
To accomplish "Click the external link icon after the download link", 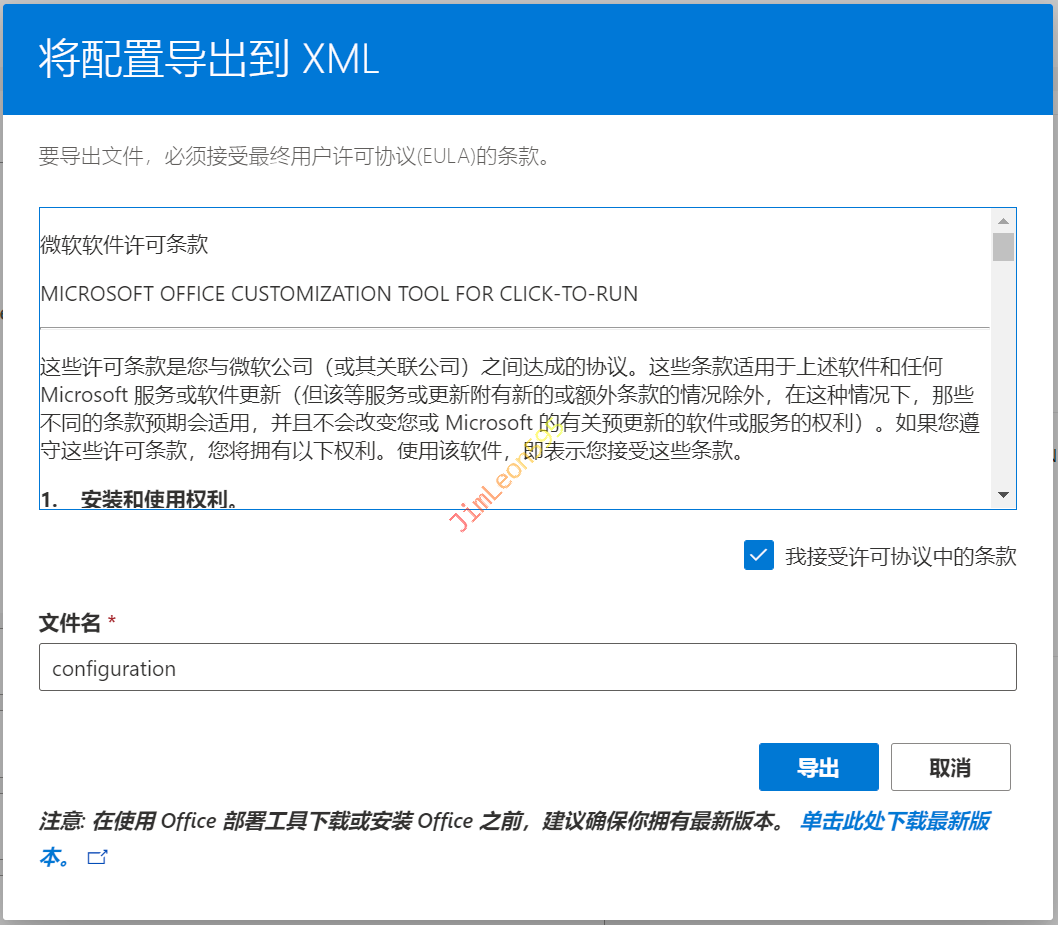I will (x=98, y=857).
